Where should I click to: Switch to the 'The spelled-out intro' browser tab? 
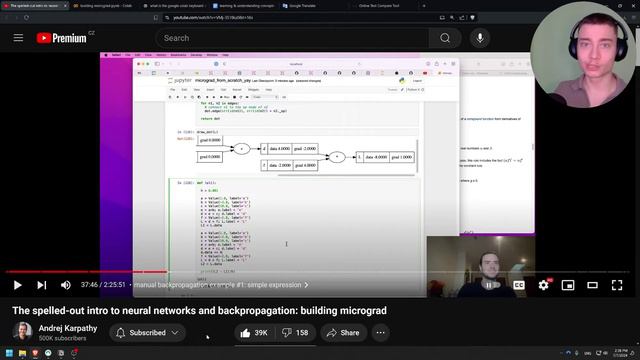tap(34, 6)
